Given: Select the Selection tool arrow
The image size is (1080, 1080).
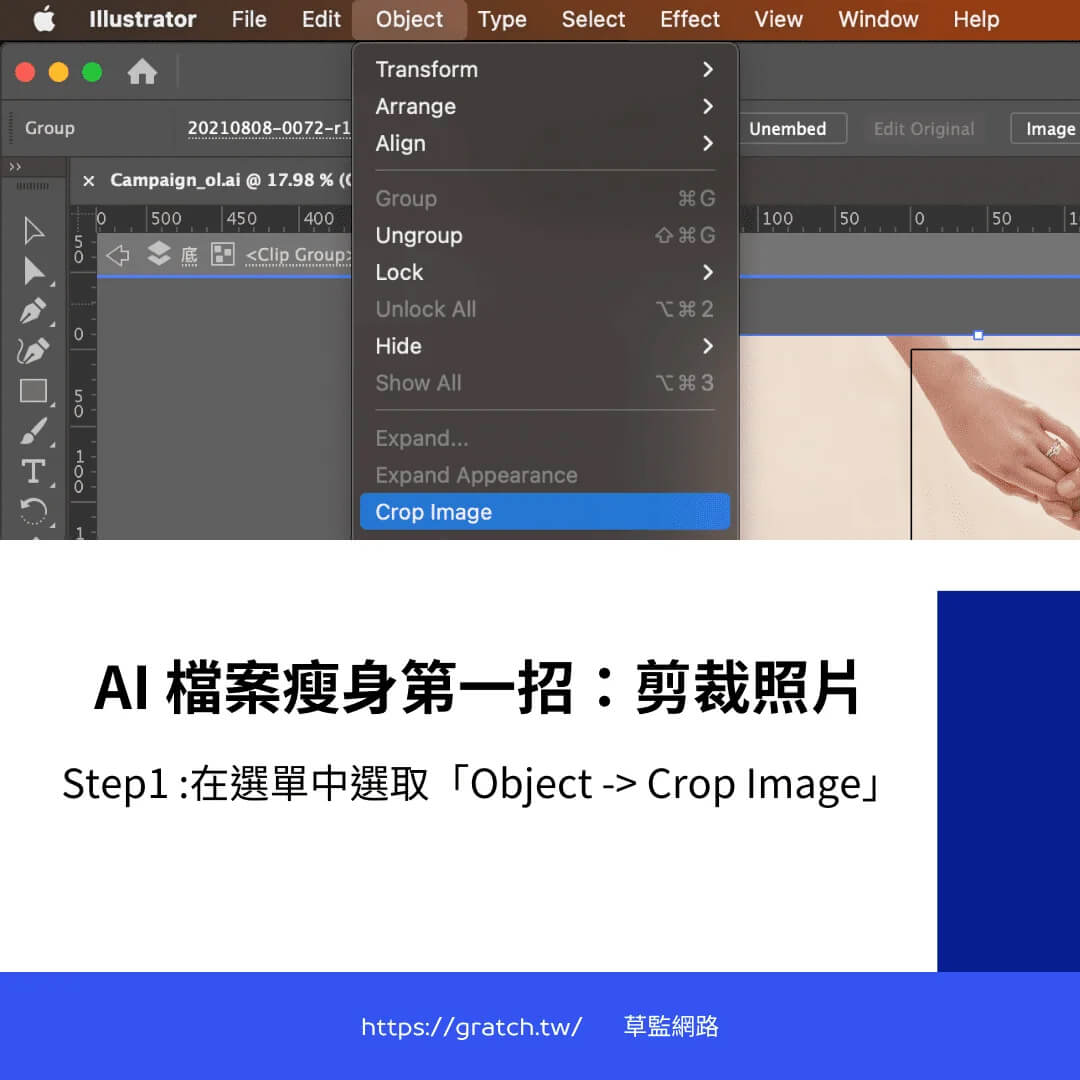Looking at the screenshot, I should [x=34, y=231].
